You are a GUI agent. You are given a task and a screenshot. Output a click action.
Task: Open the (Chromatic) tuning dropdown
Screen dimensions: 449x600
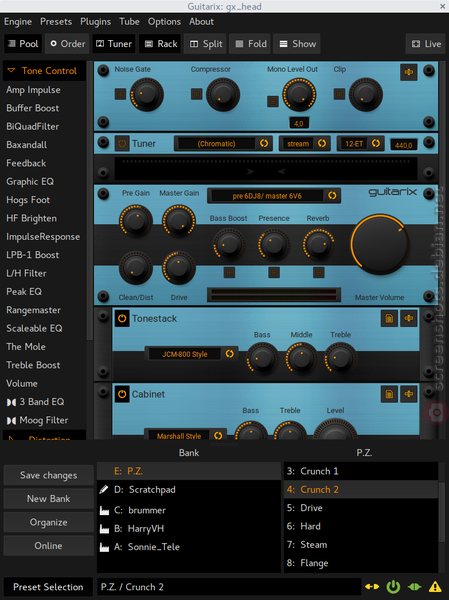coord(223,143)
